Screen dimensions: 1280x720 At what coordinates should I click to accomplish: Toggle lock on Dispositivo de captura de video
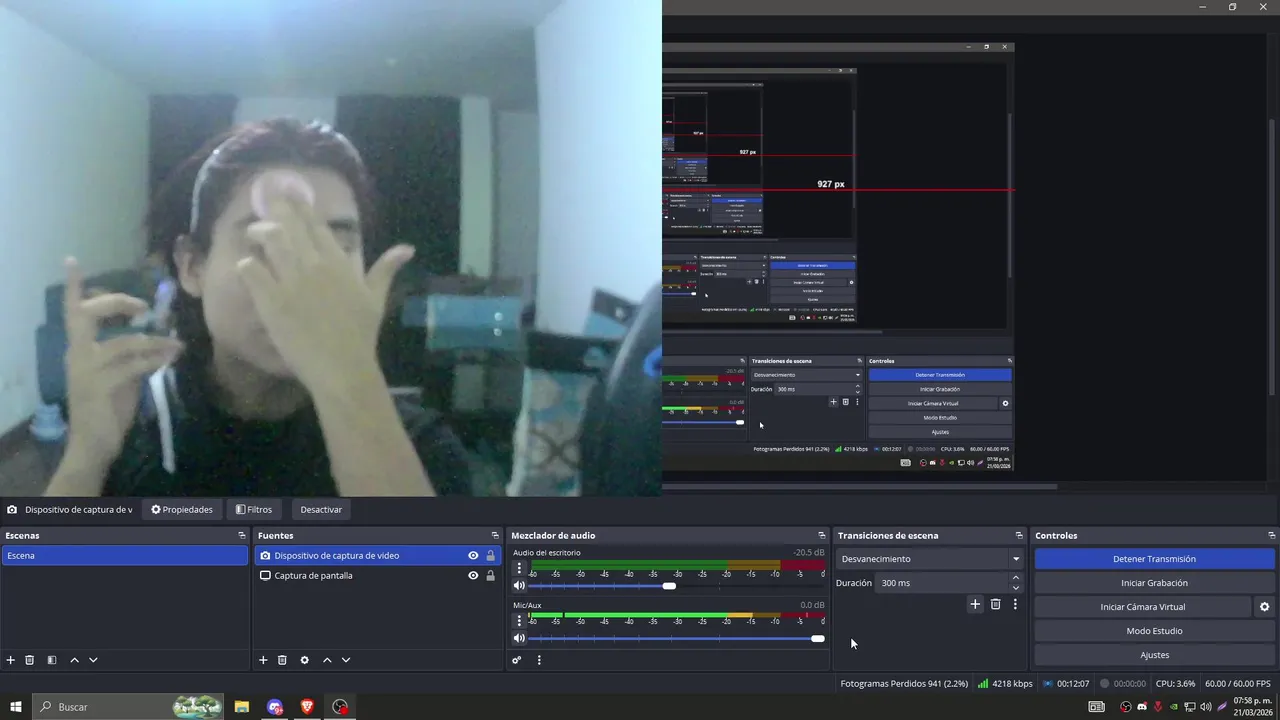pyautogui.click(x=490, y=556)
